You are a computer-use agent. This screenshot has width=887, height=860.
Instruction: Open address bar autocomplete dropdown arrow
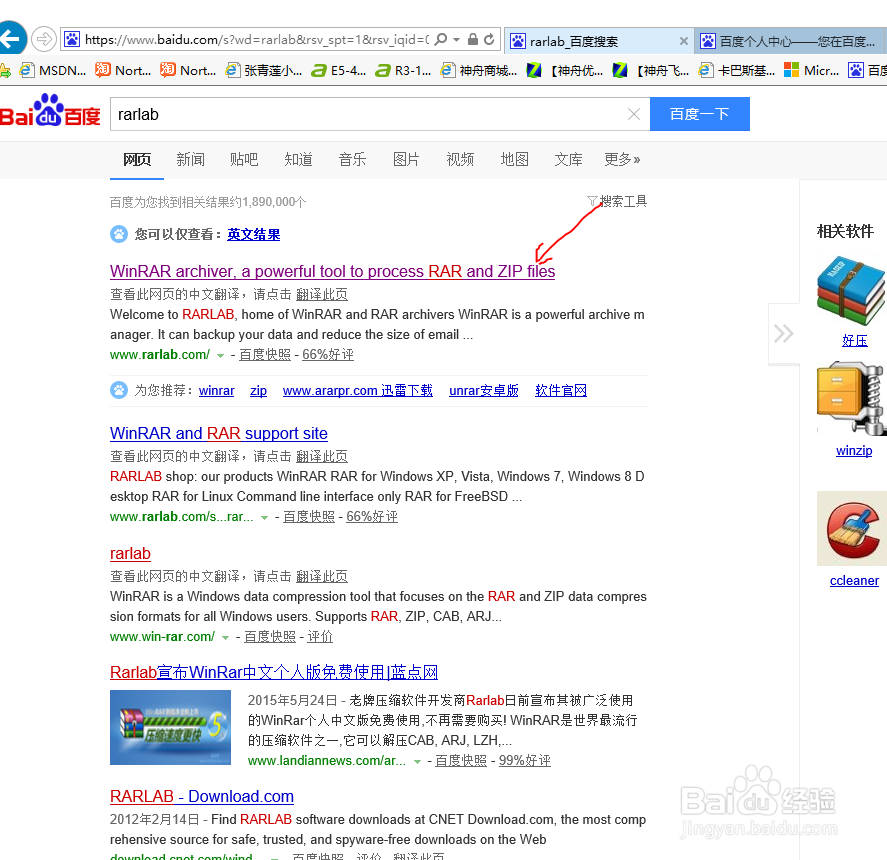[457, 39]
